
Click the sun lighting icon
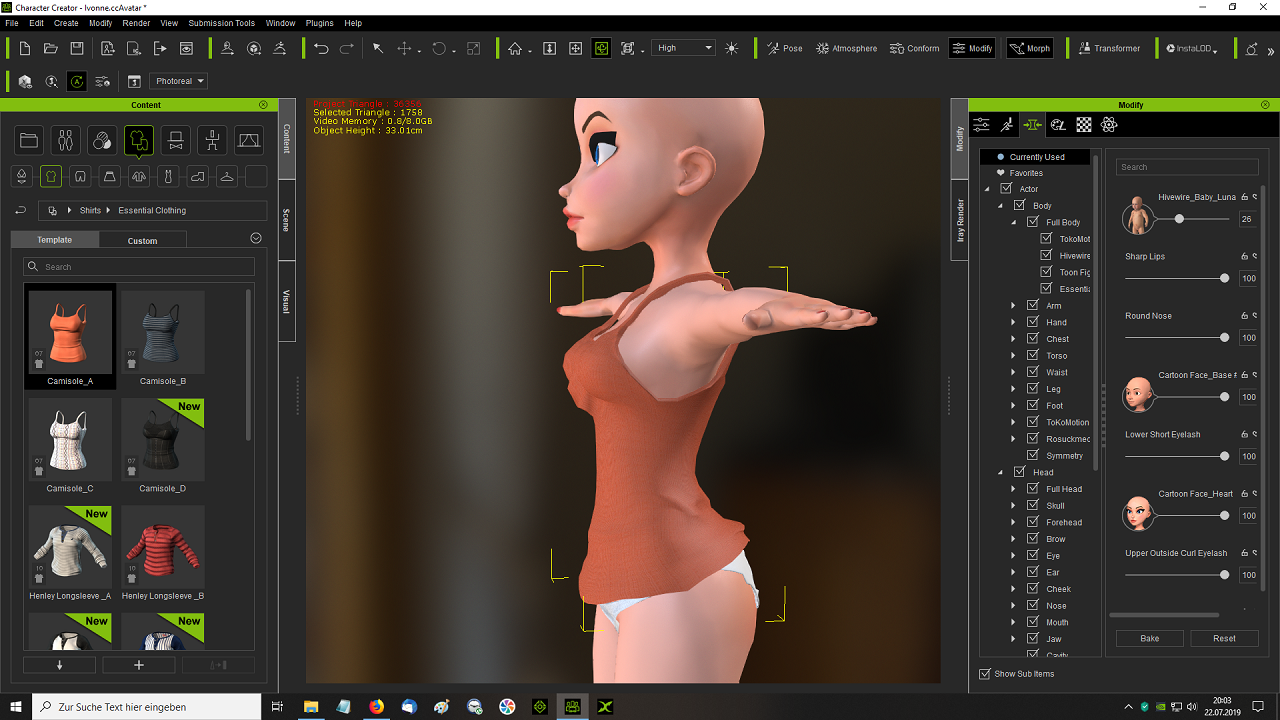click(732, 48)
